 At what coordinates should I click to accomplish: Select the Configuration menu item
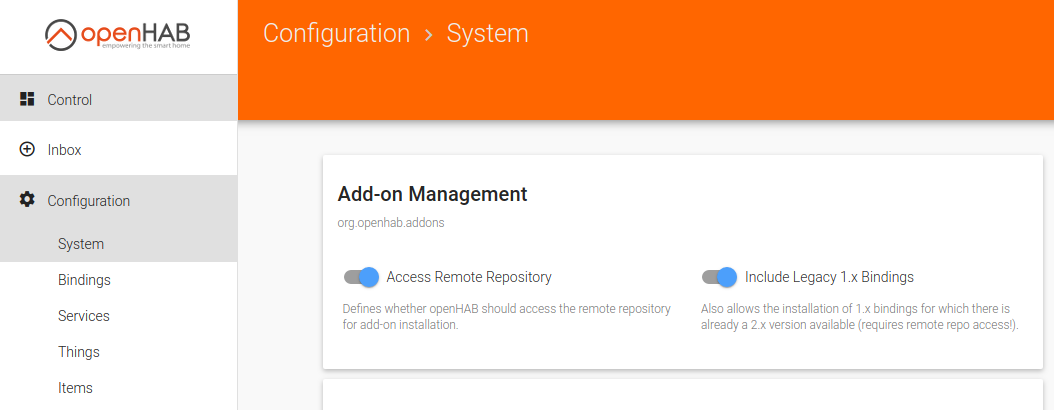point(118,200)
